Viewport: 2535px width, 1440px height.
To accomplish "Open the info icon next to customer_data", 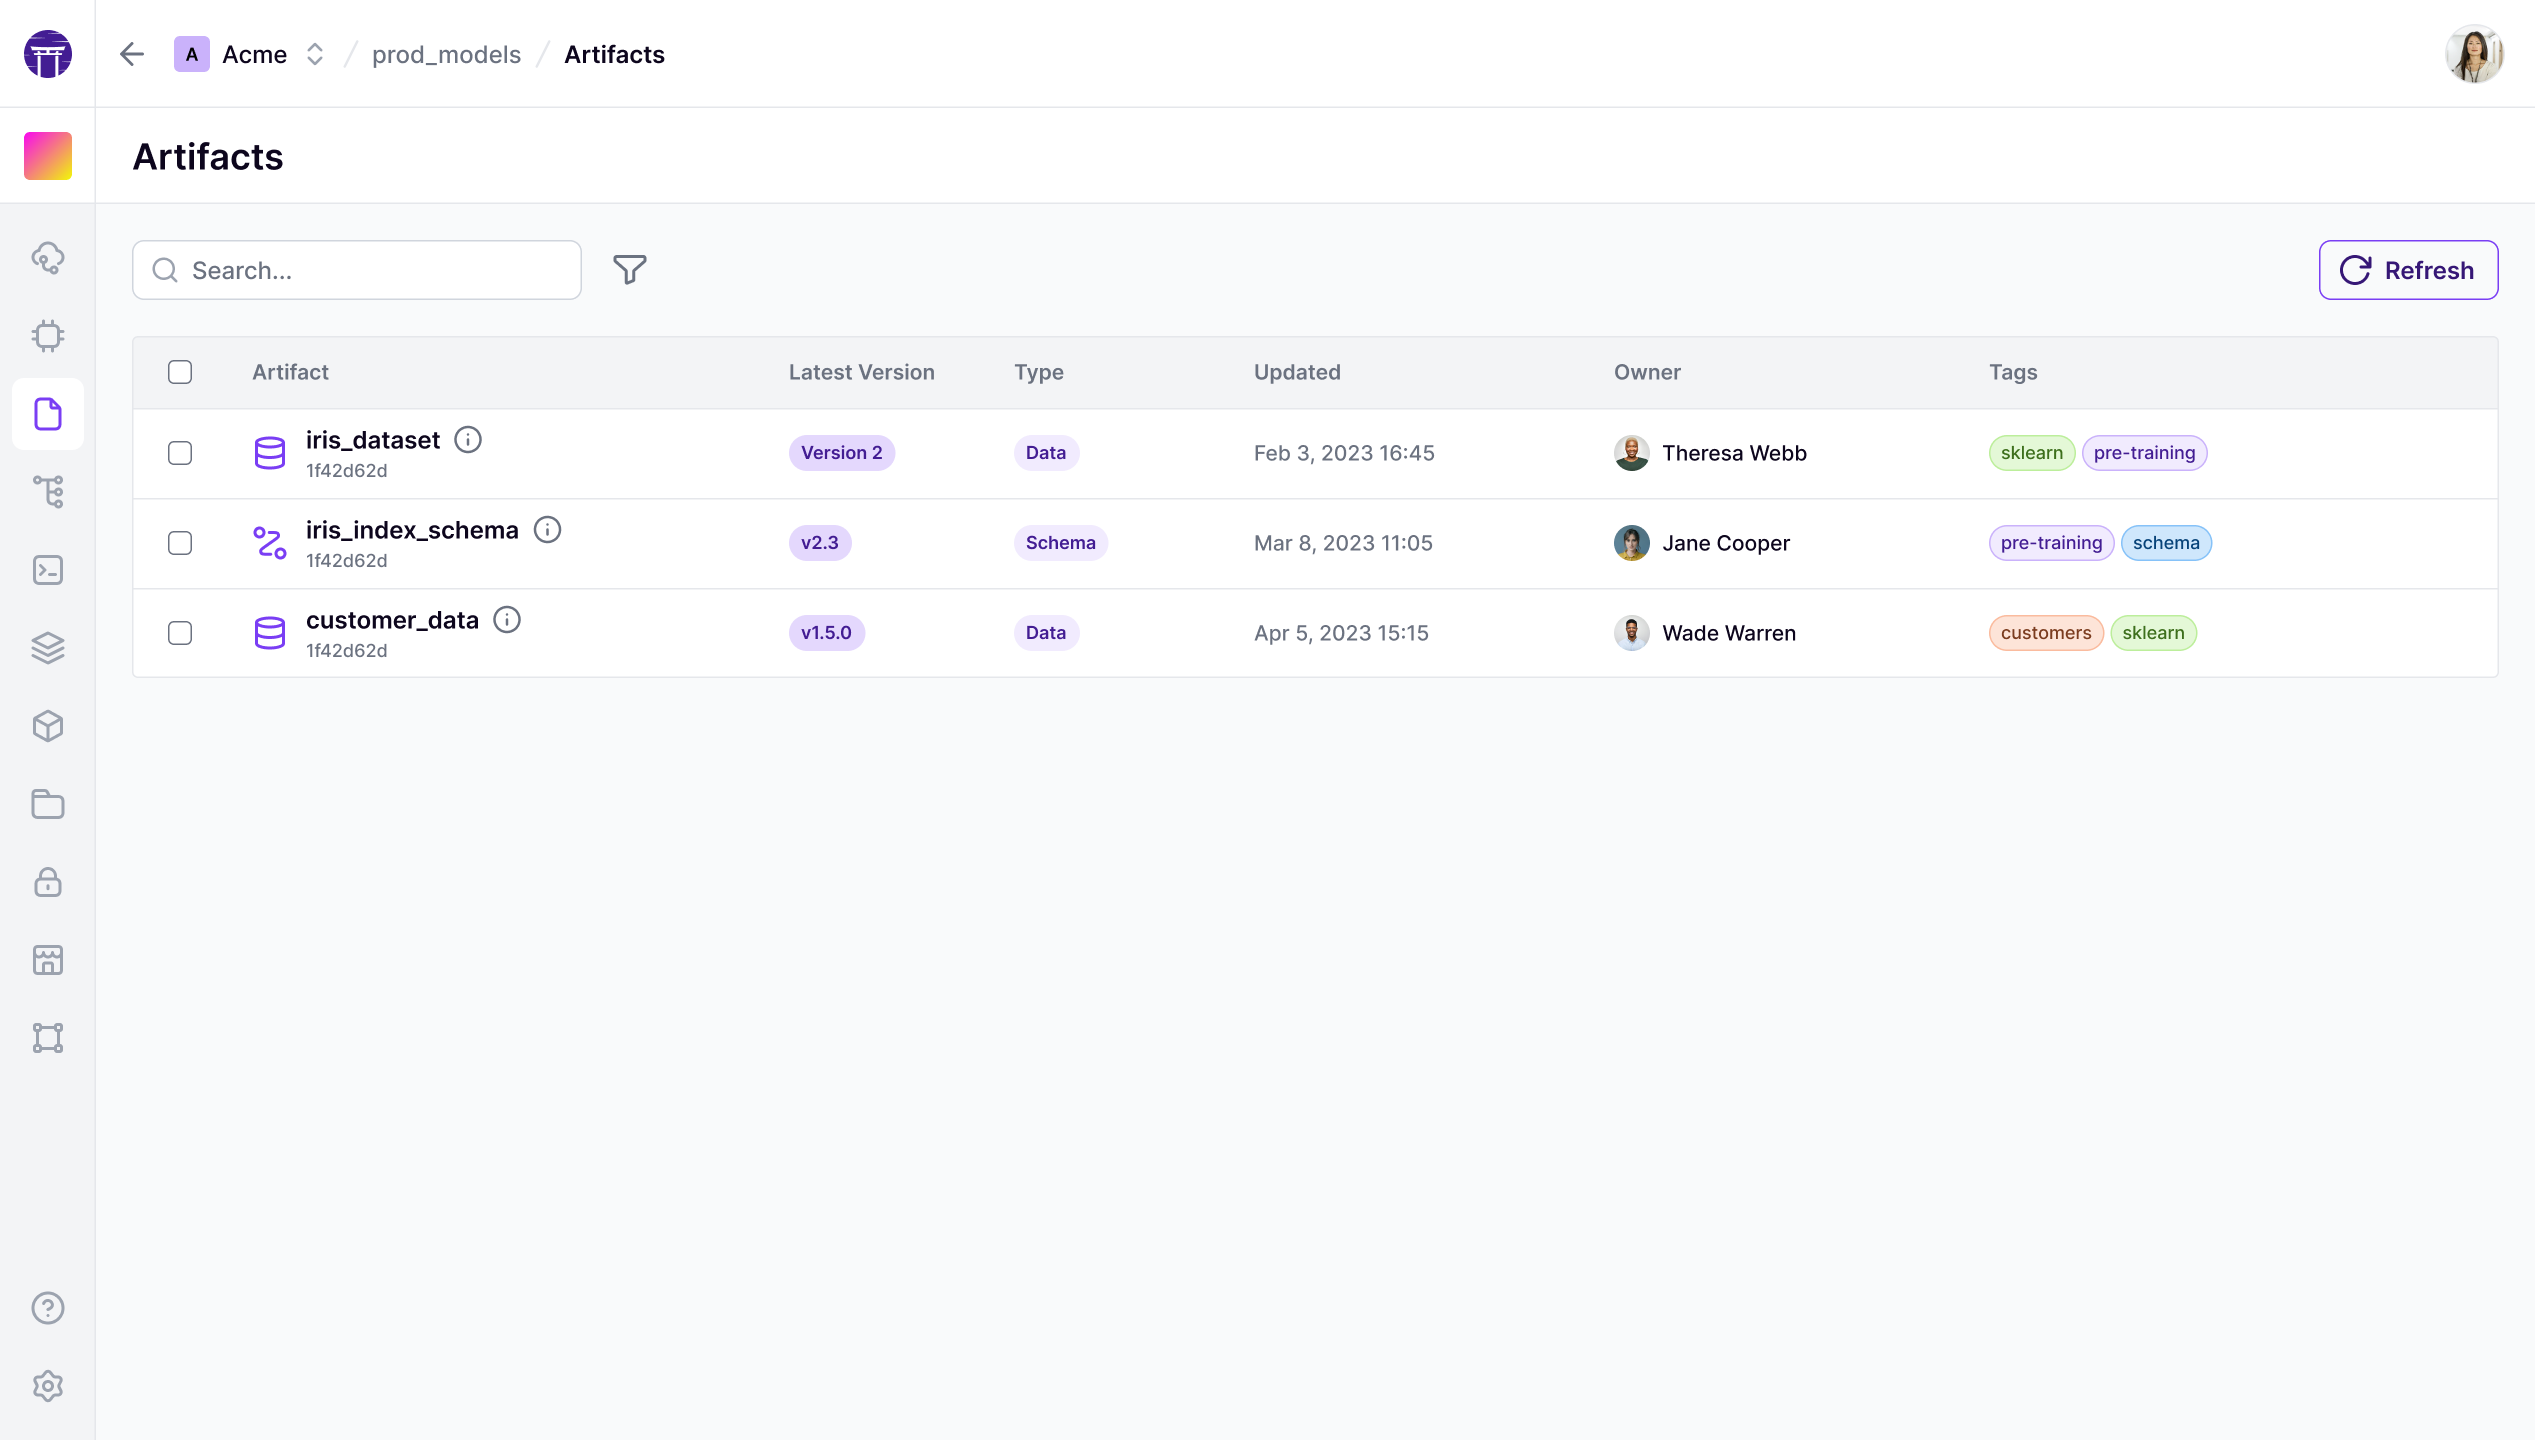I will click(507, 620).
